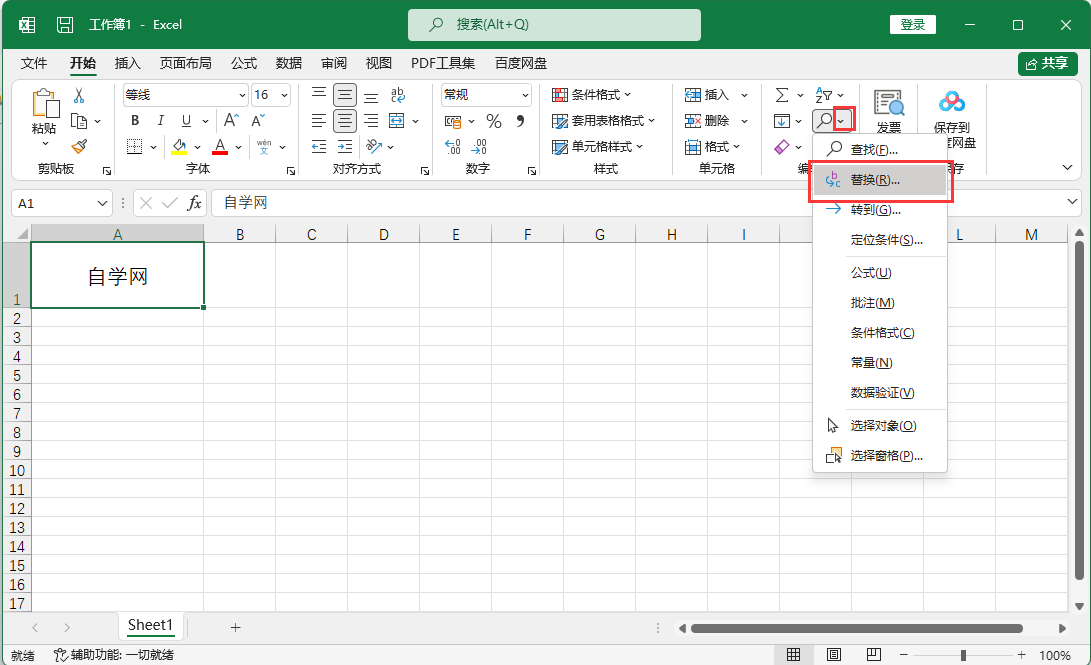
Task: Apply percent style
Action: (x=494, y=121)
